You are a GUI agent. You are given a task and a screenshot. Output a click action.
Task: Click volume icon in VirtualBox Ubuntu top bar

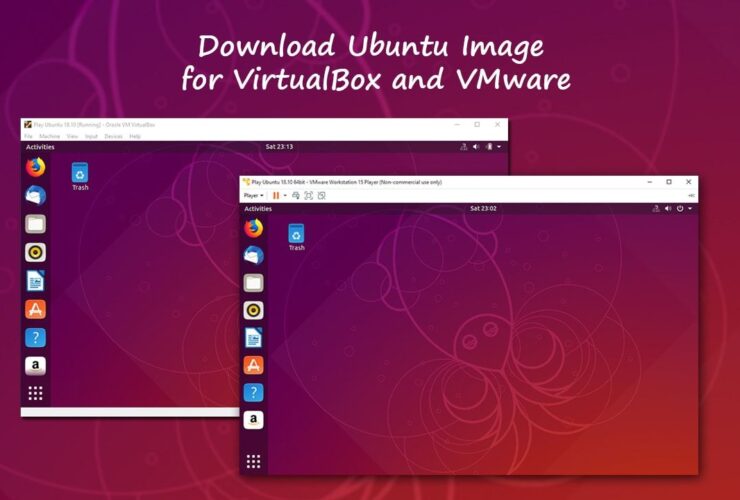pyautogui.click(x=476, y=147)
